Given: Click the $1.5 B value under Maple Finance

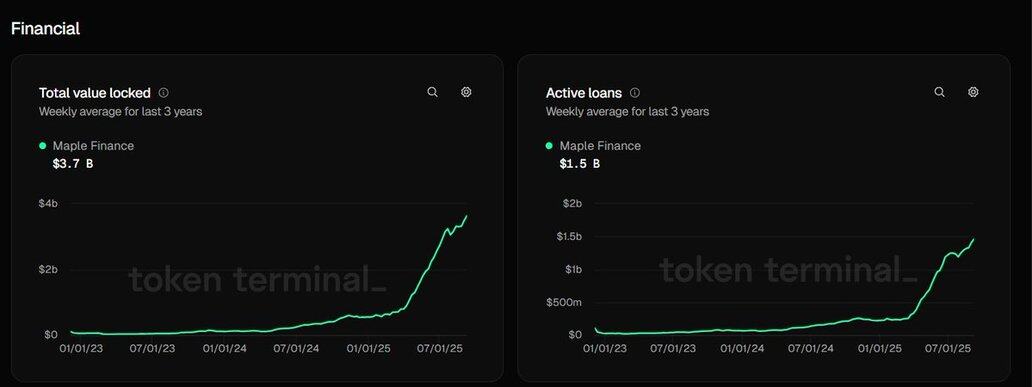Looking at the screenshot, I should [x=579, y=163].
